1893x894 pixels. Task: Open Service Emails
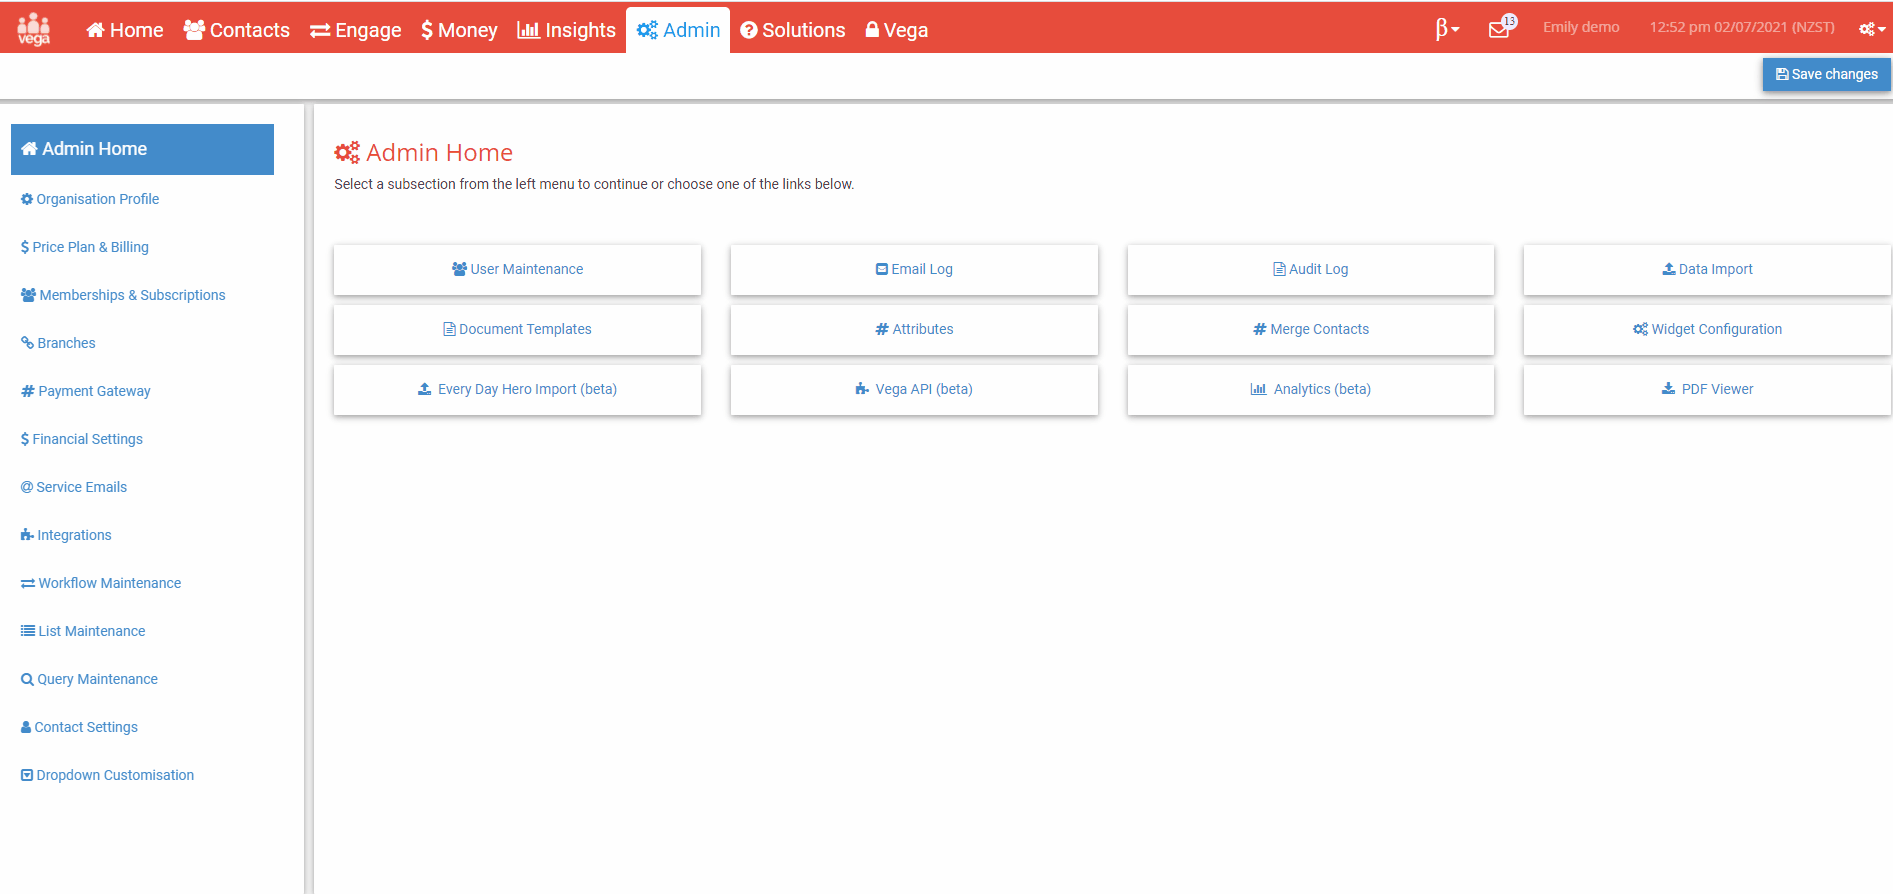pyautogui.click(x=74, y=487)
